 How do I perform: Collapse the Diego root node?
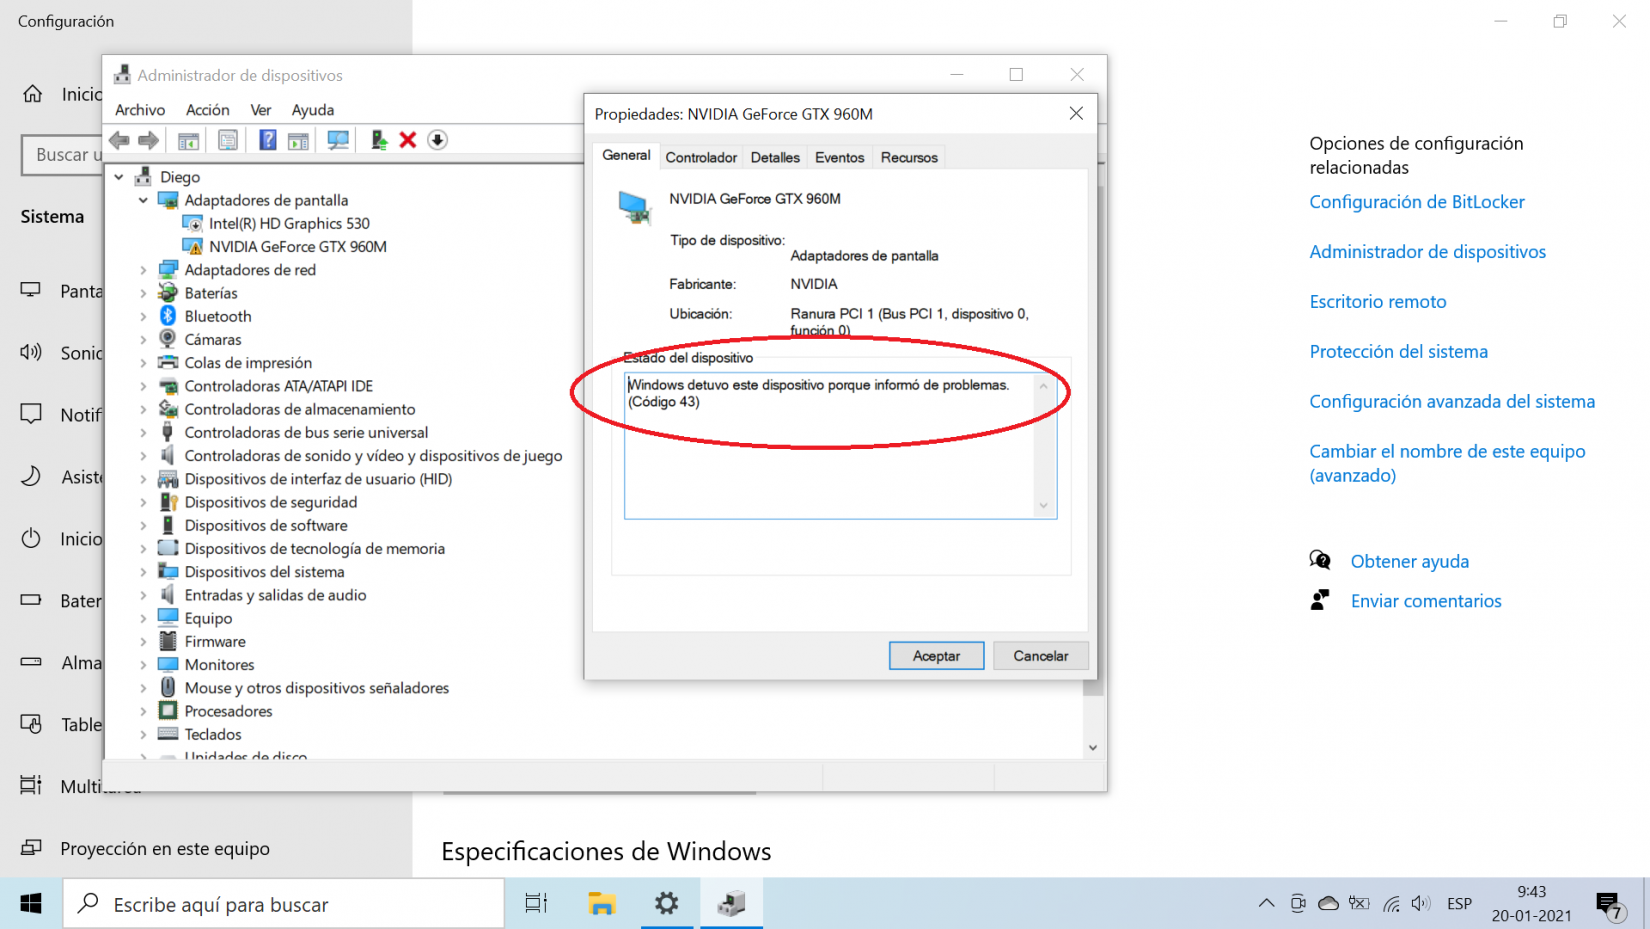(x=119, y=177)
